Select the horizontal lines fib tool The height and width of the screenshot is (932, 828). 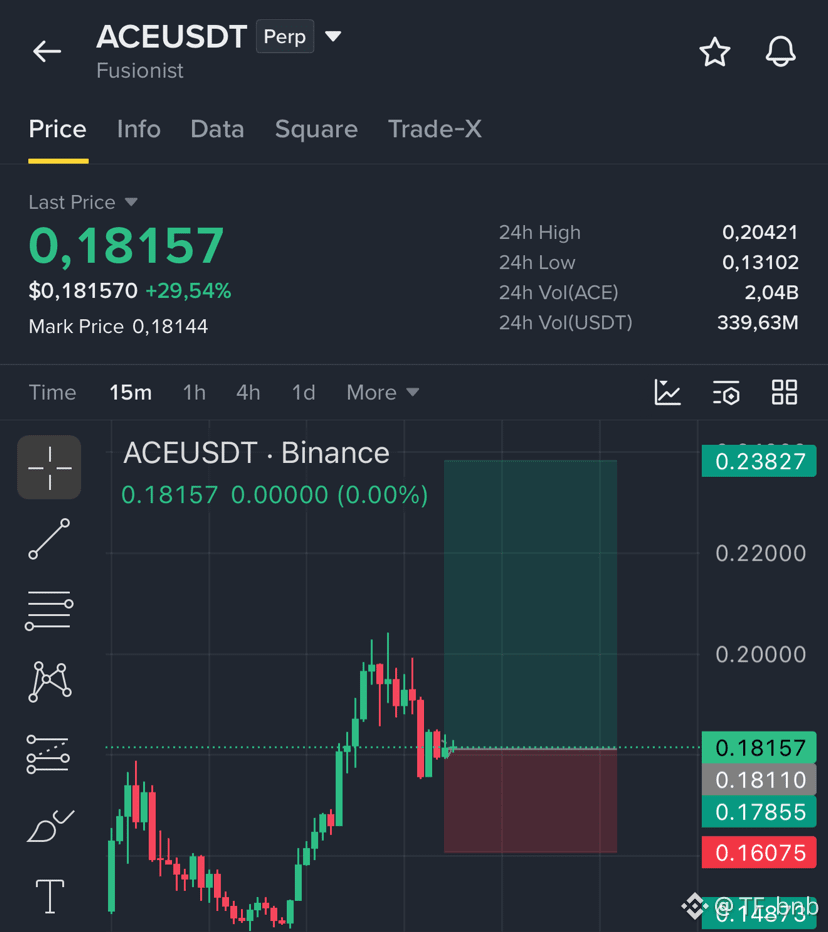[49, 610]
